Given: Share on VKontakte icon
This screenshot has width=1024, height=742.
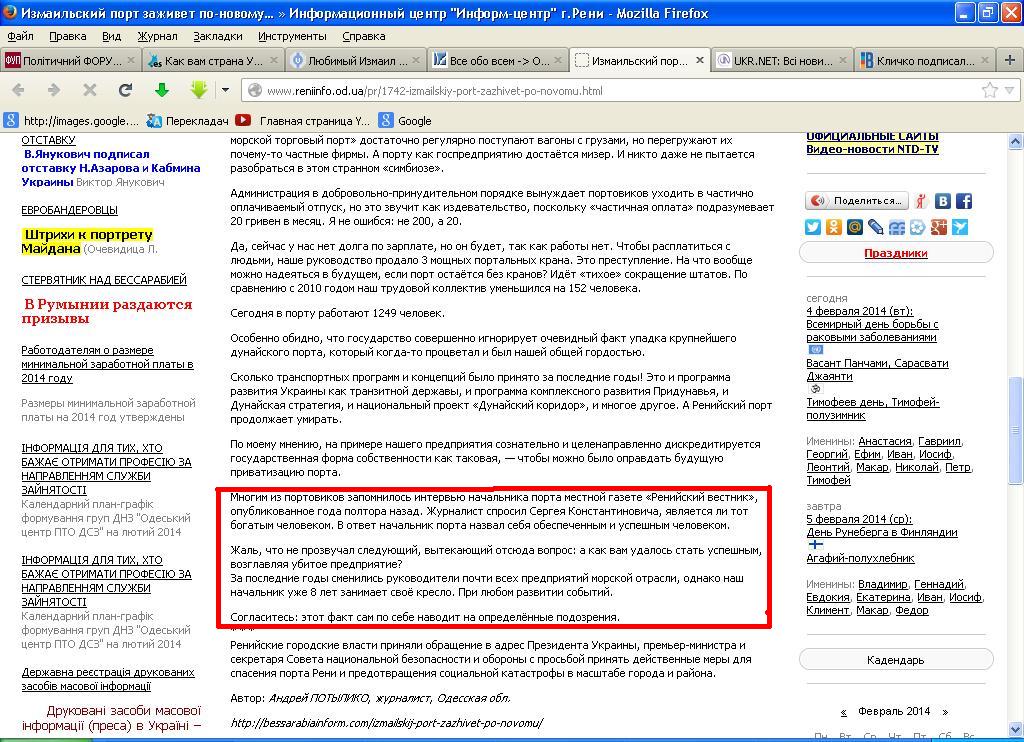Looking at the screenshot, I should pyautogui.click(x=942, y=201).
